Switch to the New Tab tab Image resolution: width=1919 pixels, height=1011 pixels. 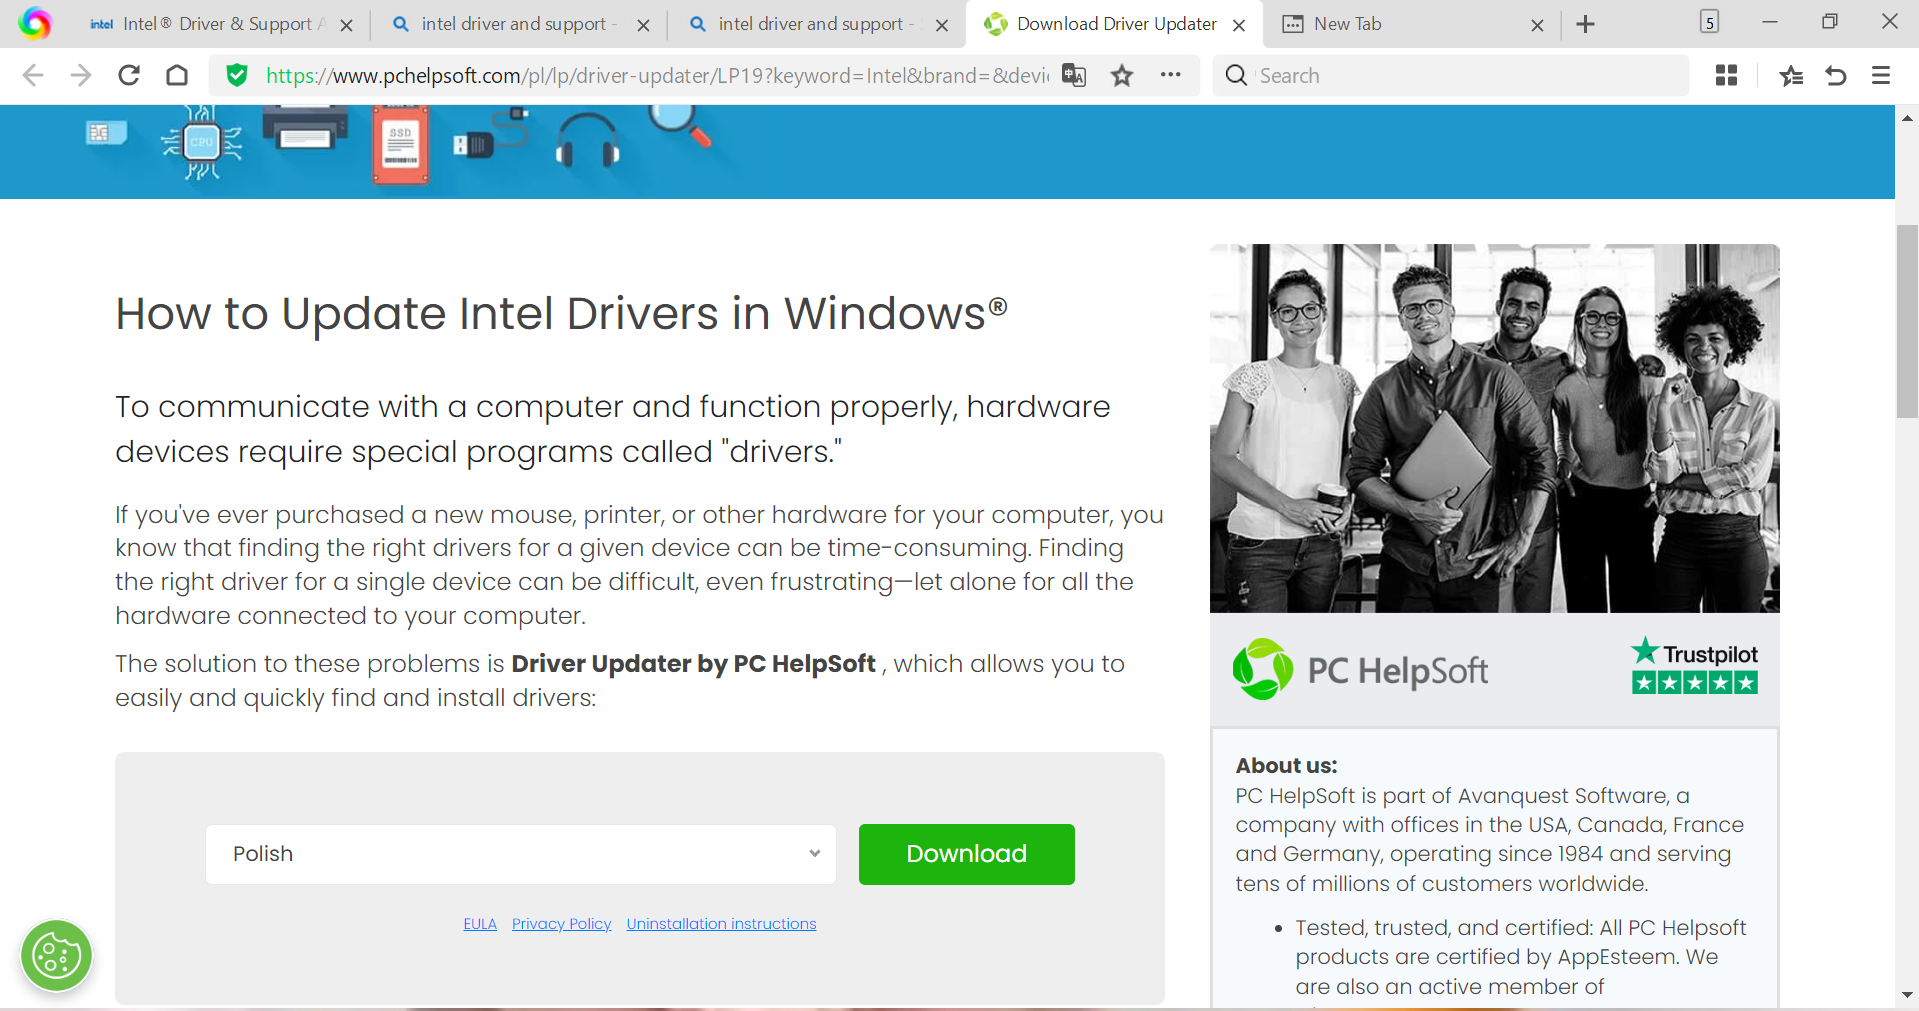click(x=1412, y=24)
